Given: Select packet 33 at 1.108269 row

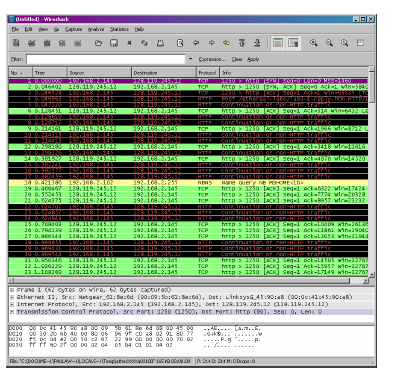Looking at the screenshot, I should 188,272.
